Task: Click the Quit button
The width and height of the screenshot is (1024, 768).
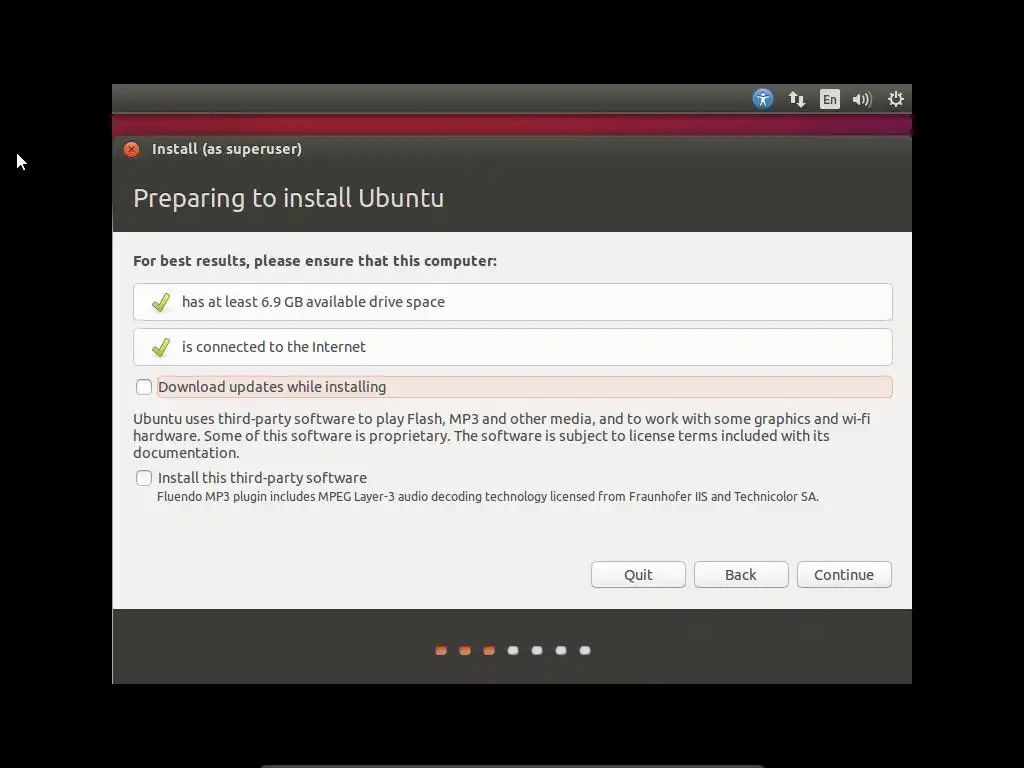Action: (638, 575)
